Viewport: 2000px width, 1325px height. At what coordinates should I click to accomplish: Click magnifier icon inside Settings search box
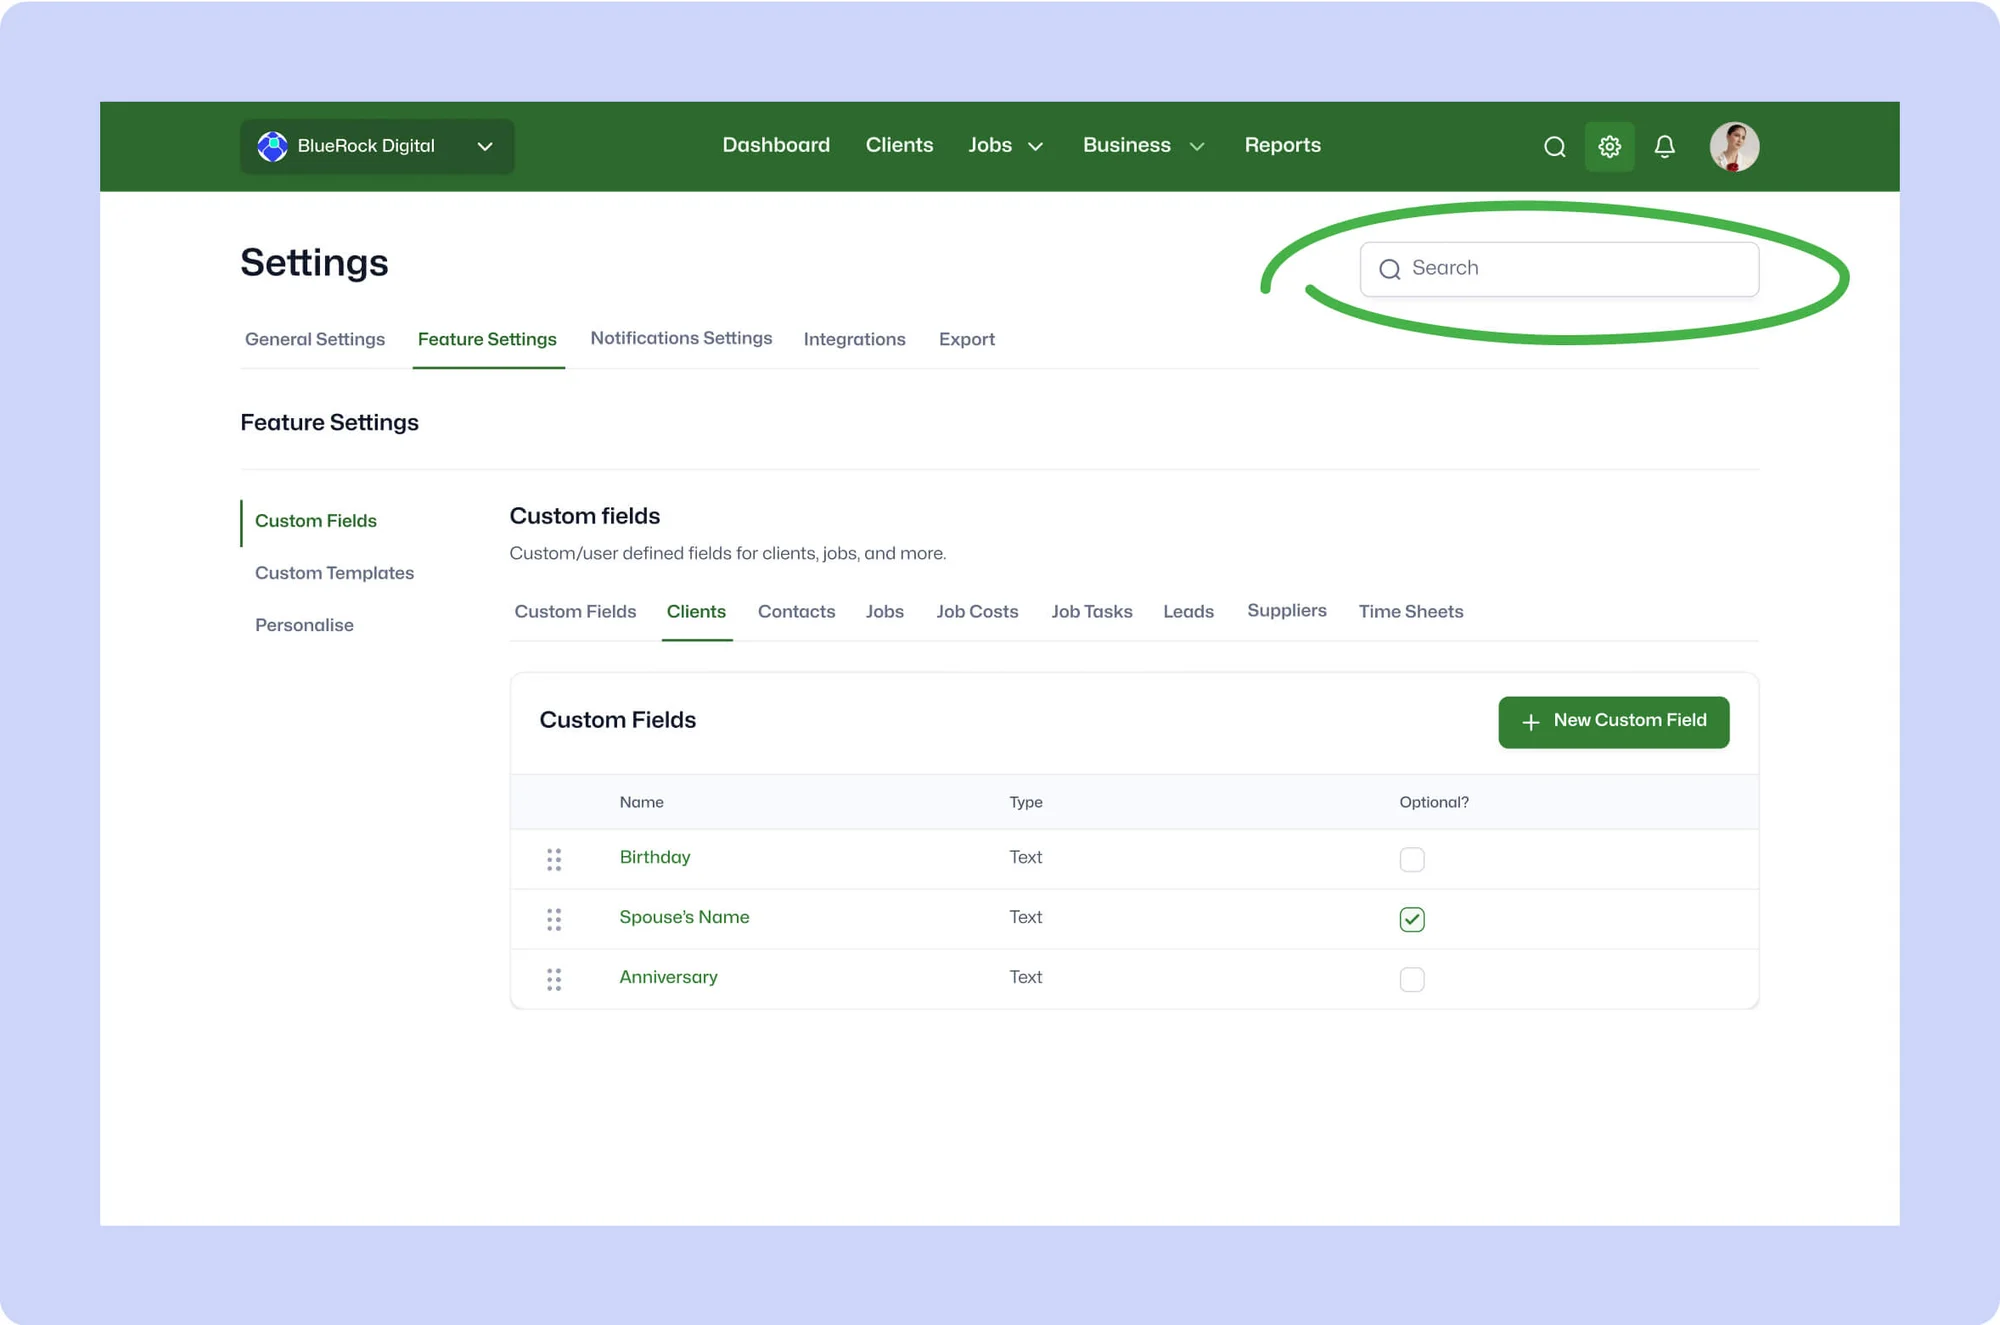click(x=1389, y=269)
